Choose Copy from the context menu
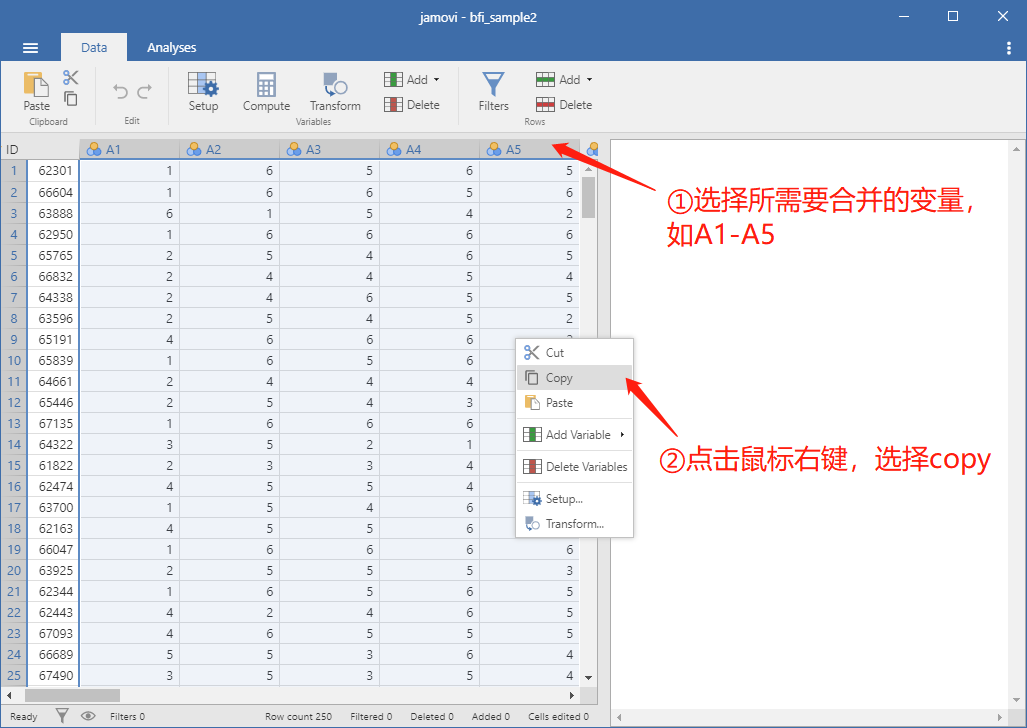The width and height of the screenshot is (1027, 728). (574, 377)
